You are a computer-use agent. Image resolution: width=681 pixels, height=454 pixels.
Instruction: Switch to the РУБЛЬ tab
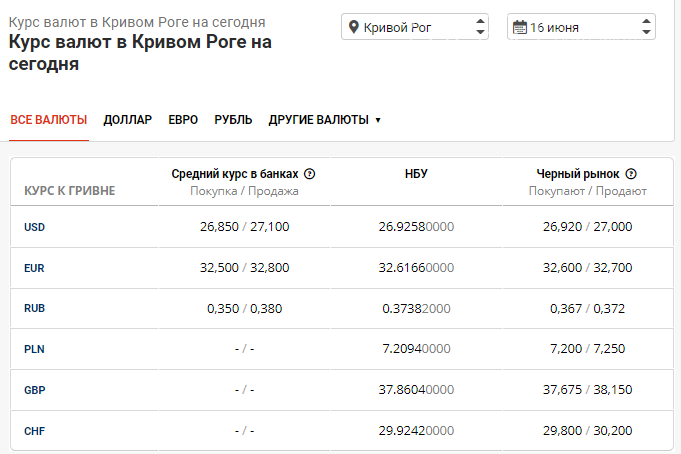pos(233,119)
